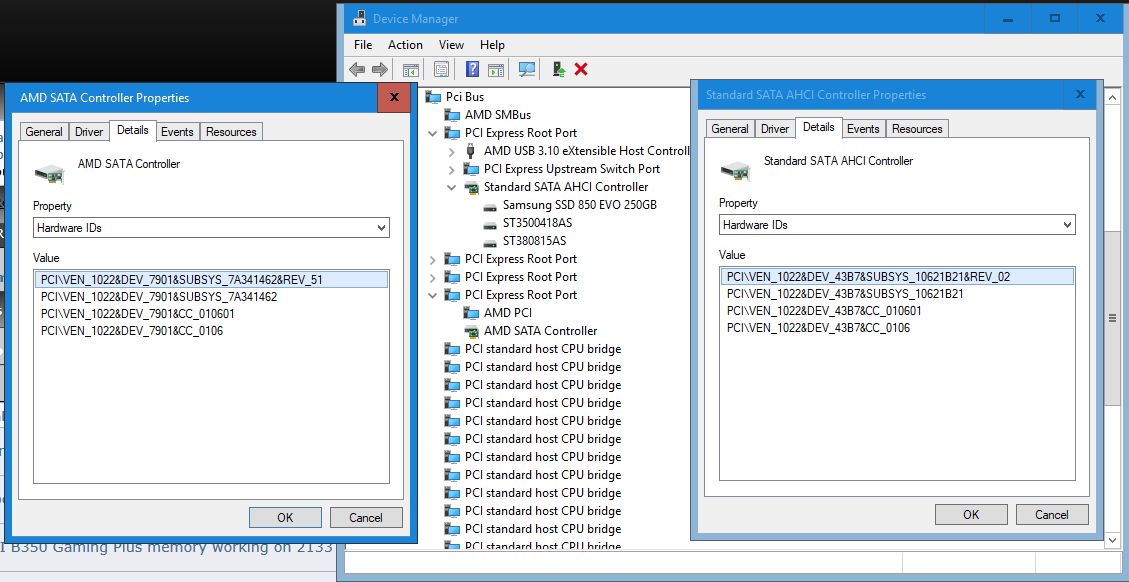Screen dimensions: 1129x582
Task: Select Samsung SSD 850 EVO 250GB tree item
Action: [x=580, y=205]
